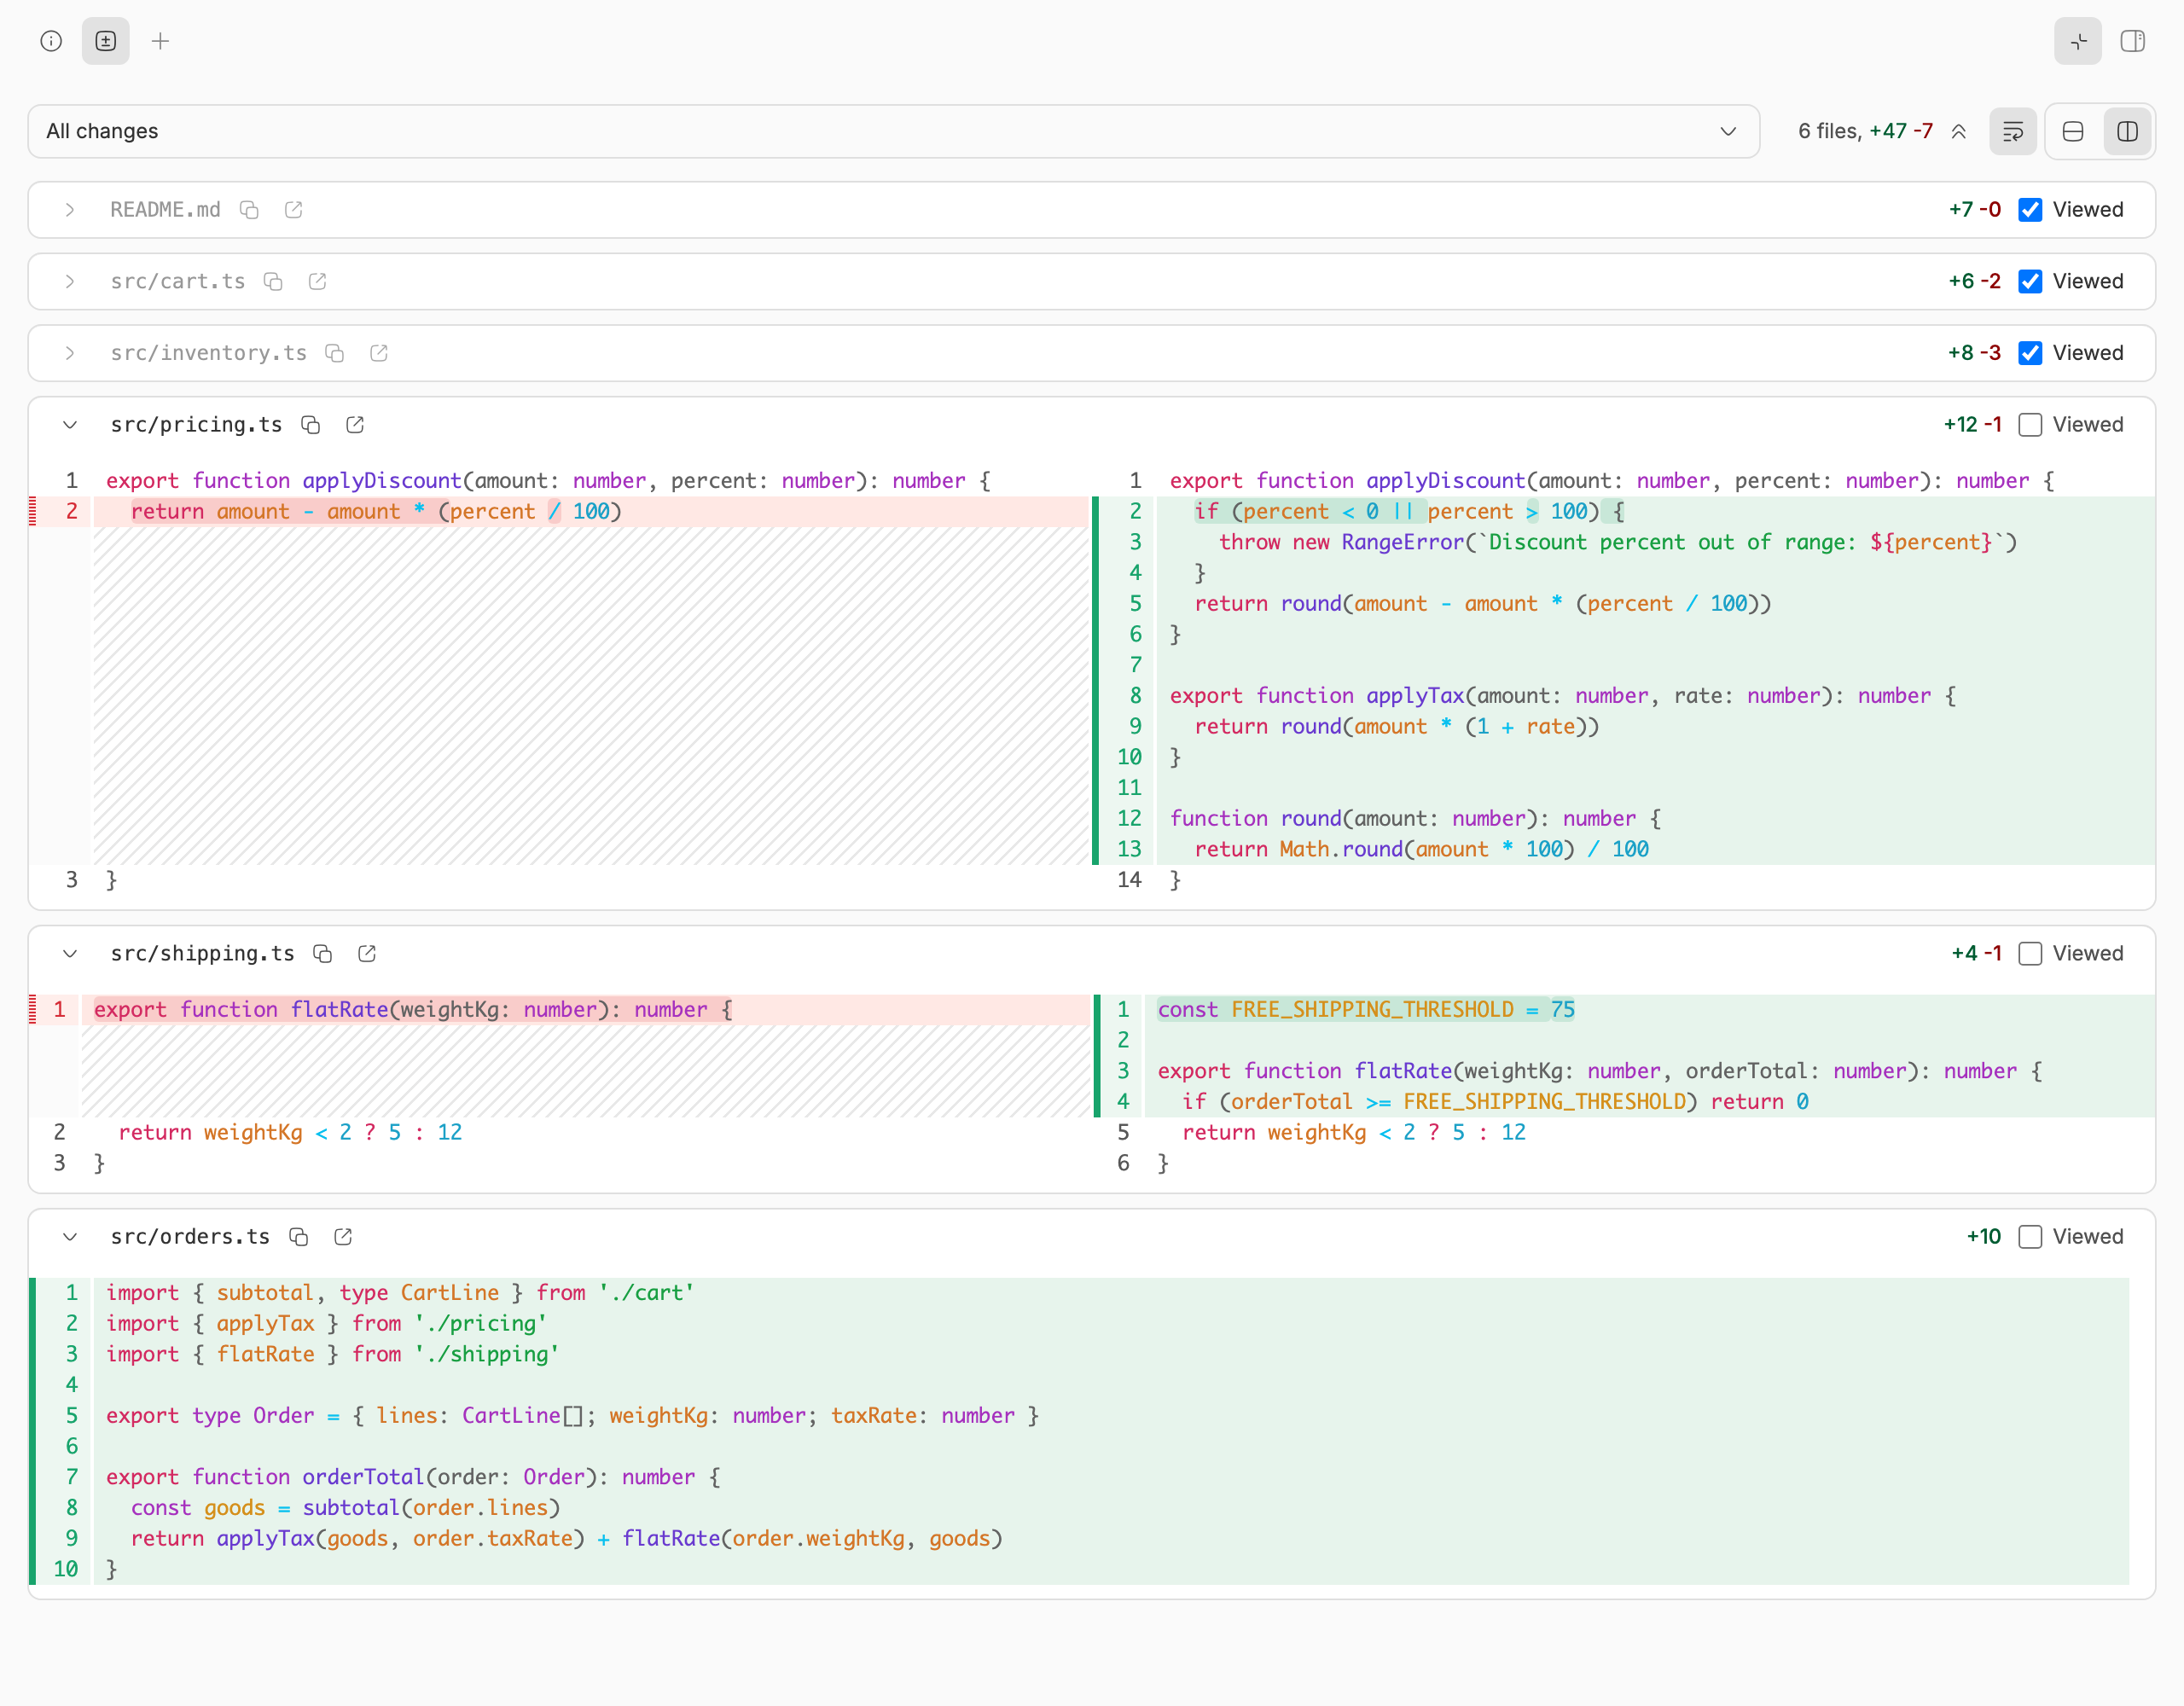Copy the README.md file path
2184x1706 pixels.
(x=250, y=210)
